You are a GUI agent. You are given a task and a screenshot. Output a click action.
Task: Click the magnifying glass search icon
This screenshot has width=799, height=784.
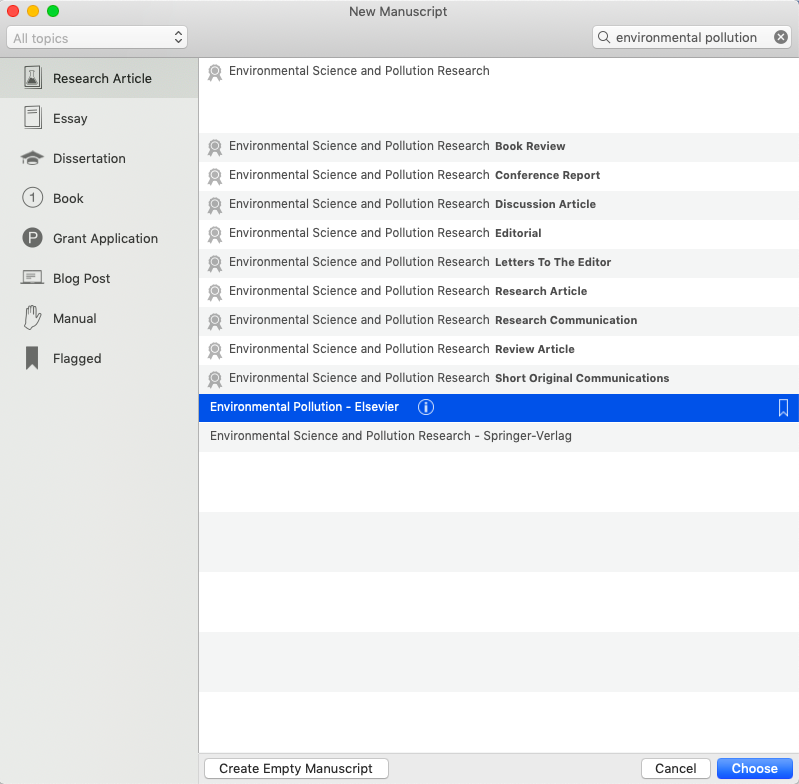pos(604,37)
